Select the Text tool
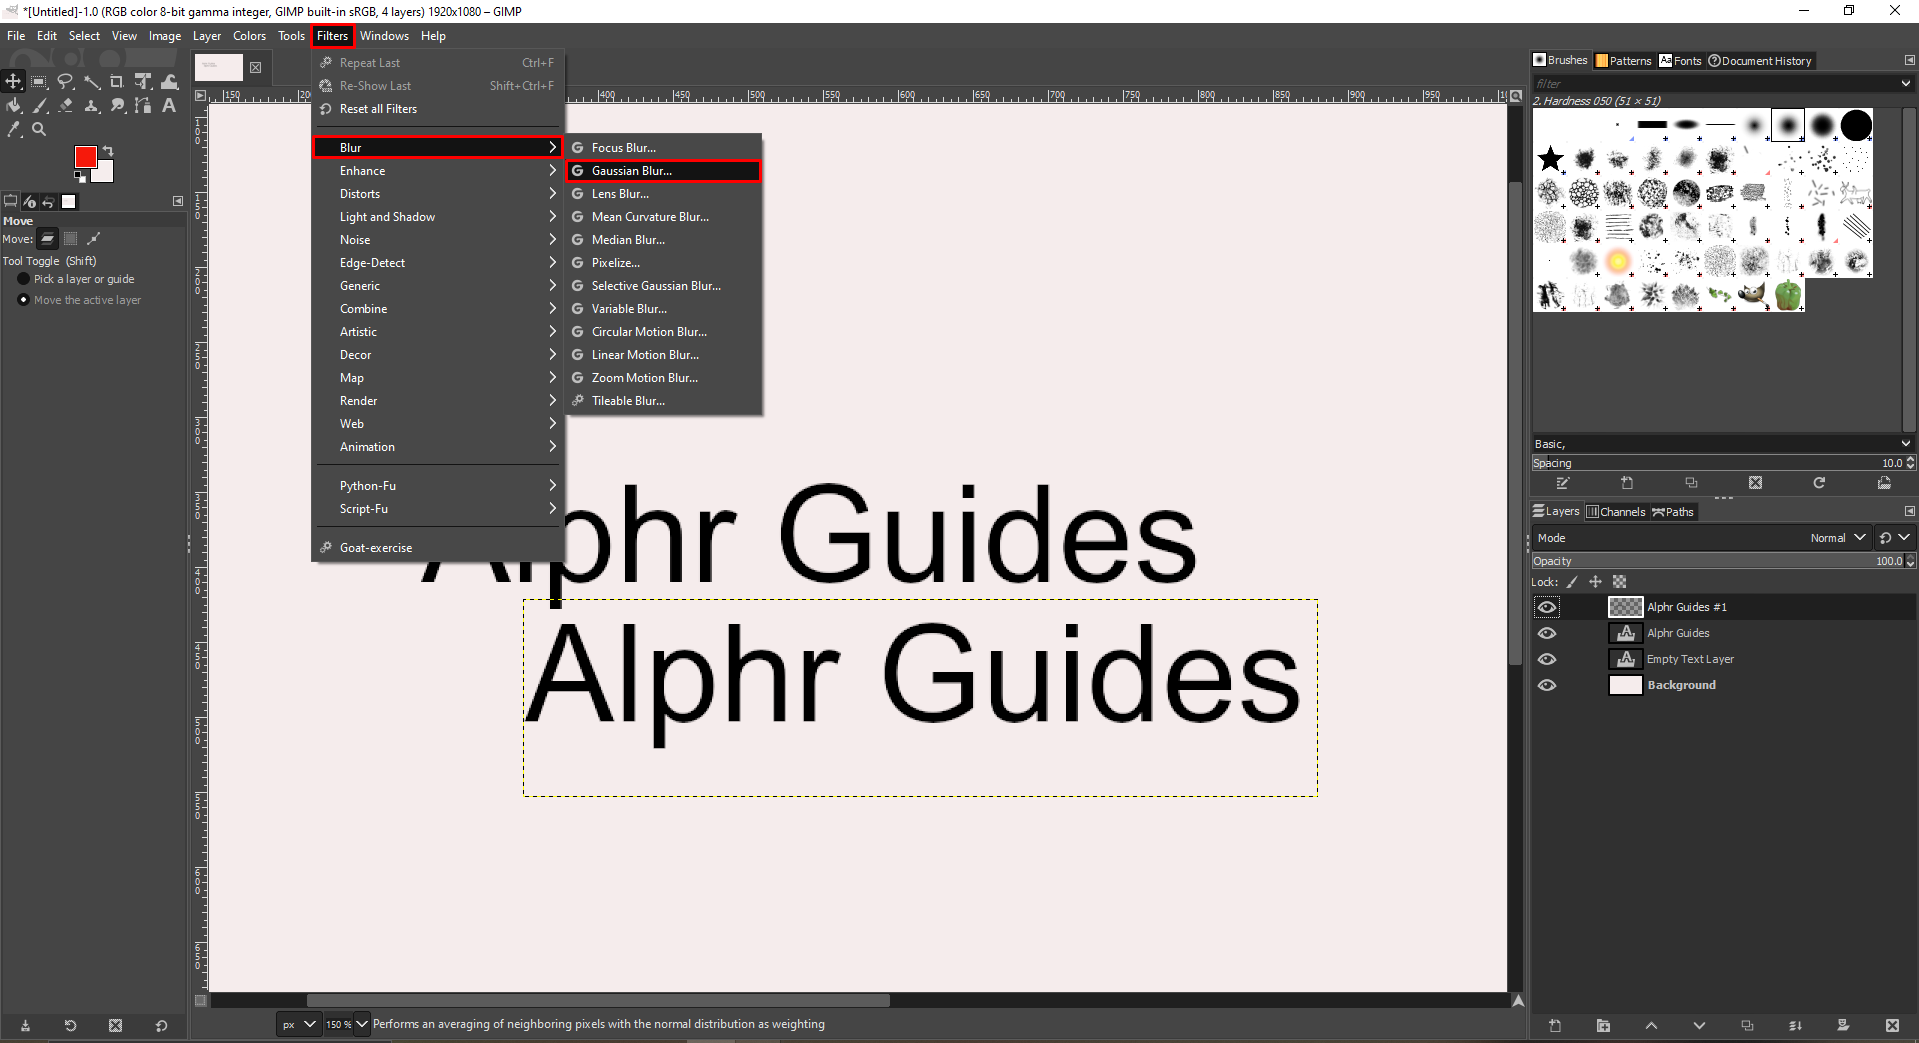The height and width of the screenshot is (1043, 1919). 169,106
